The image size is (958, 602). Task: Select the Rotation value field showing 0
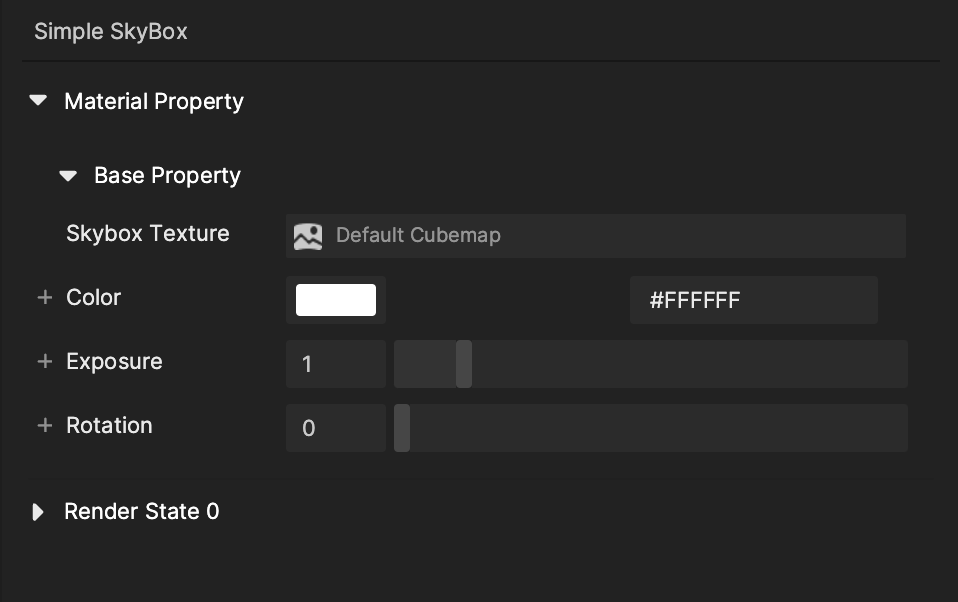(336, 428)
